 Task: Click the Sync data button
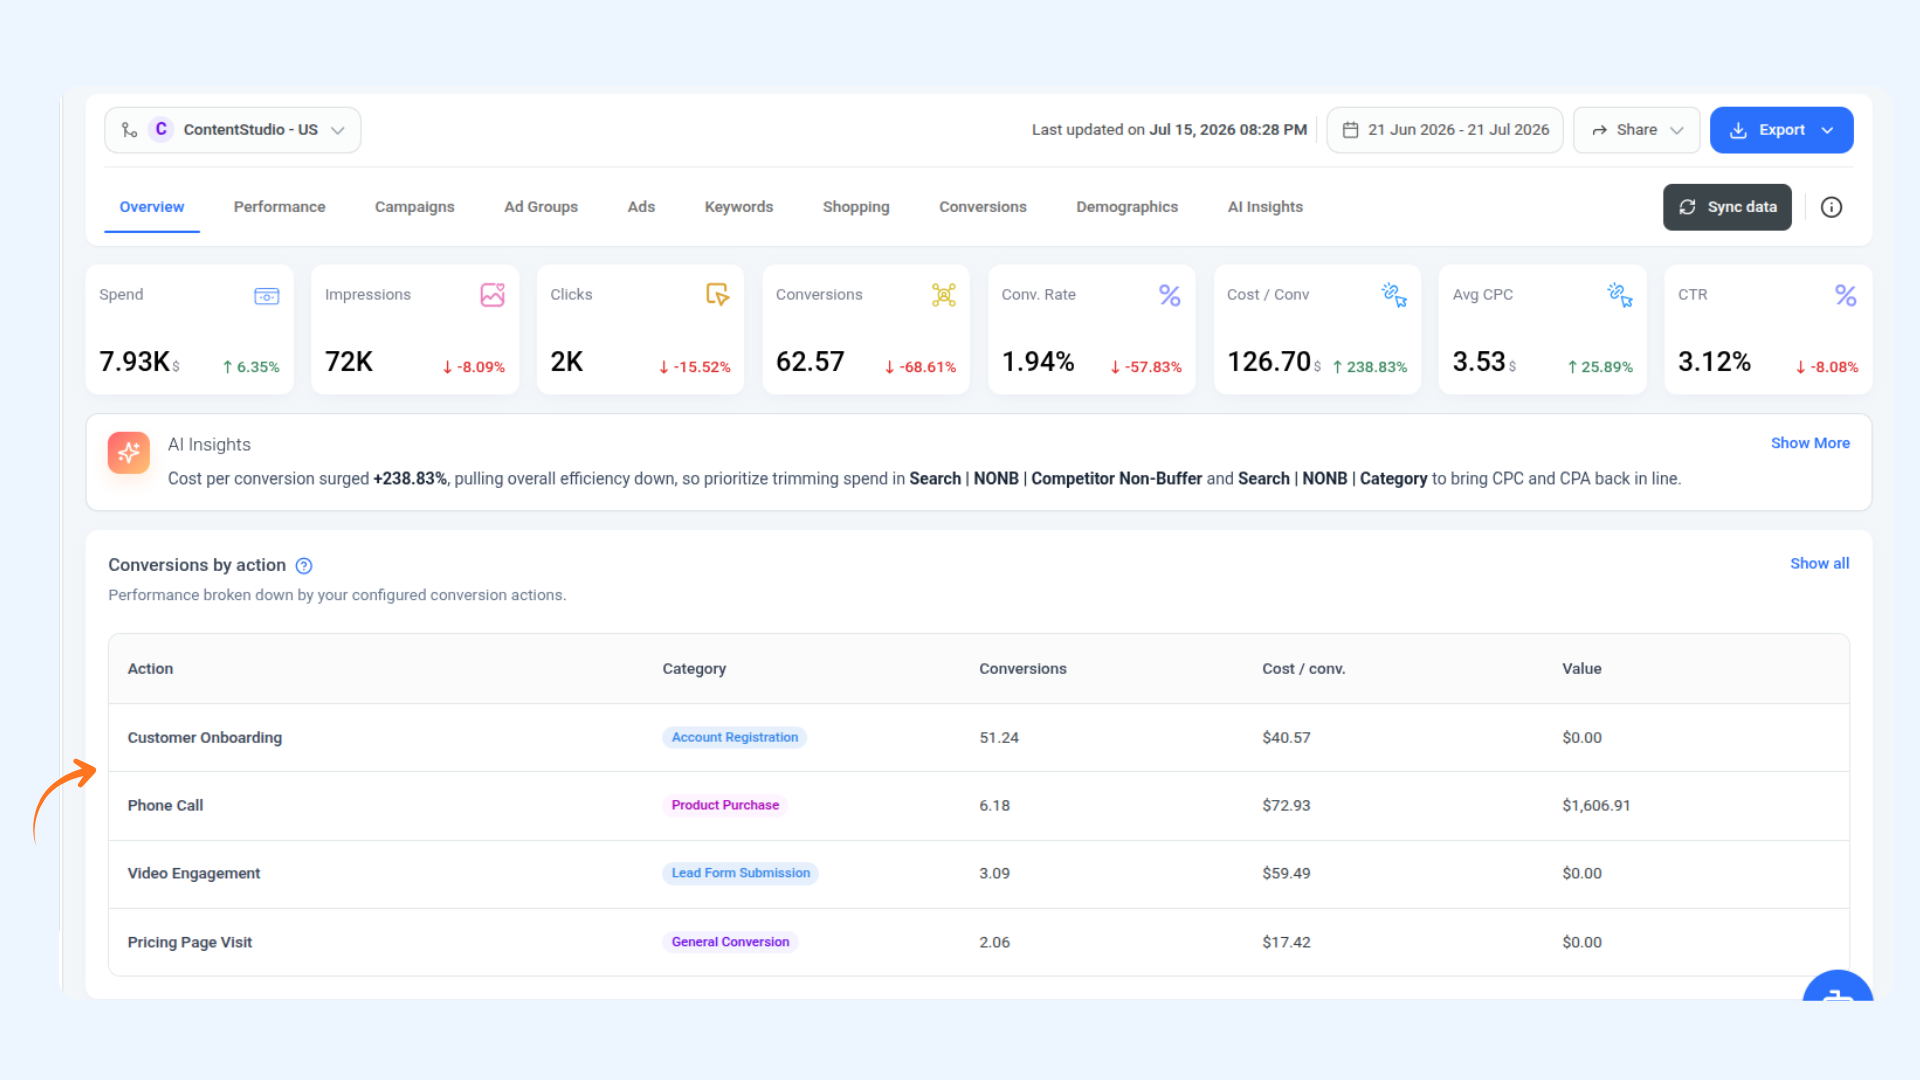click(1727, 207)
